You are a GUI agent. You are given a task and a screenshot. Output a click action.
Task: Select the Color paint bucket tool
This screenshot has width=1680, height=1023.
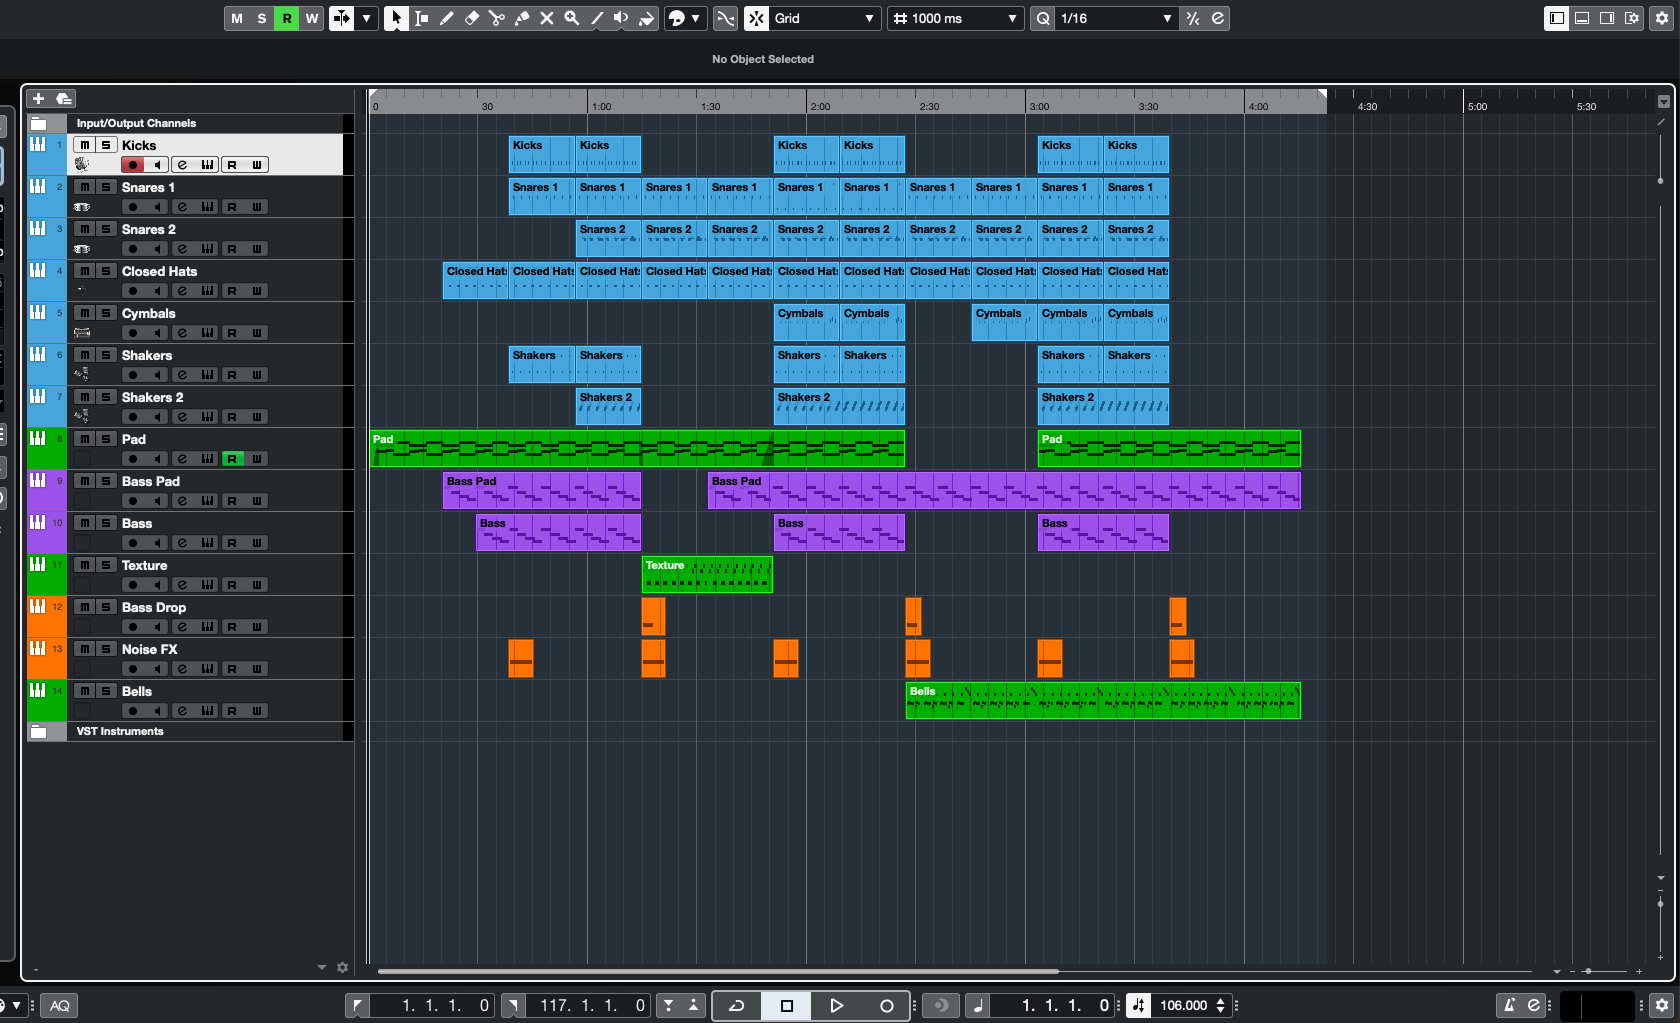647,18
